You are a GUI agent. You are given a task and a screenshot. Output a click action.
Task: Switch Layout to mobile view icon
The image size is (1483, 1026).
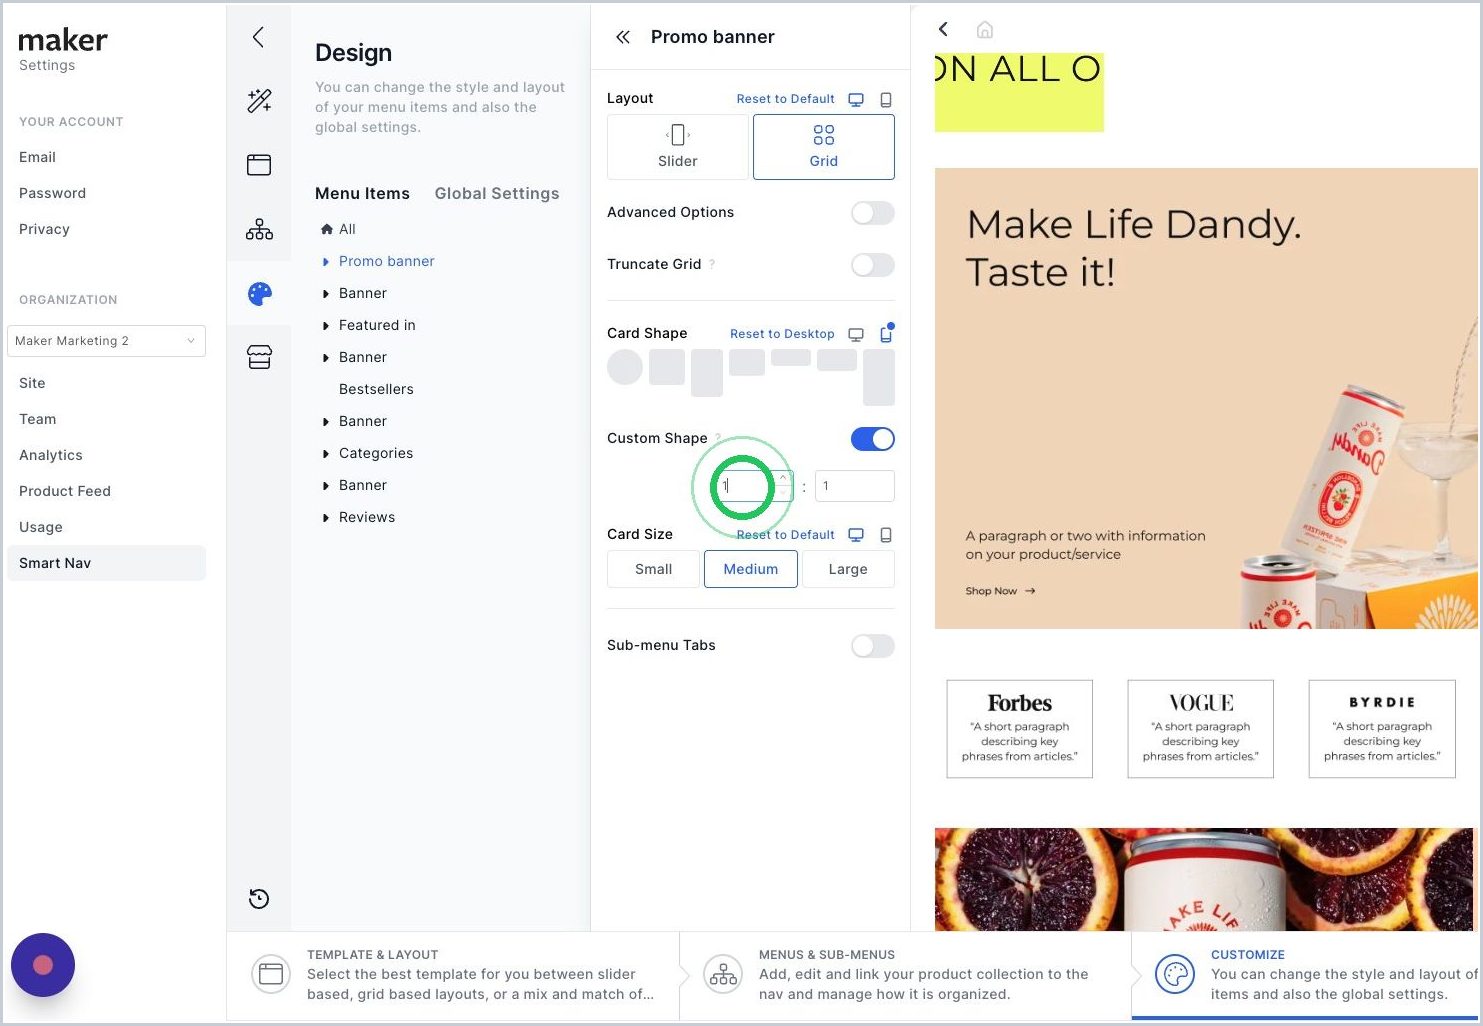[886, 100]
